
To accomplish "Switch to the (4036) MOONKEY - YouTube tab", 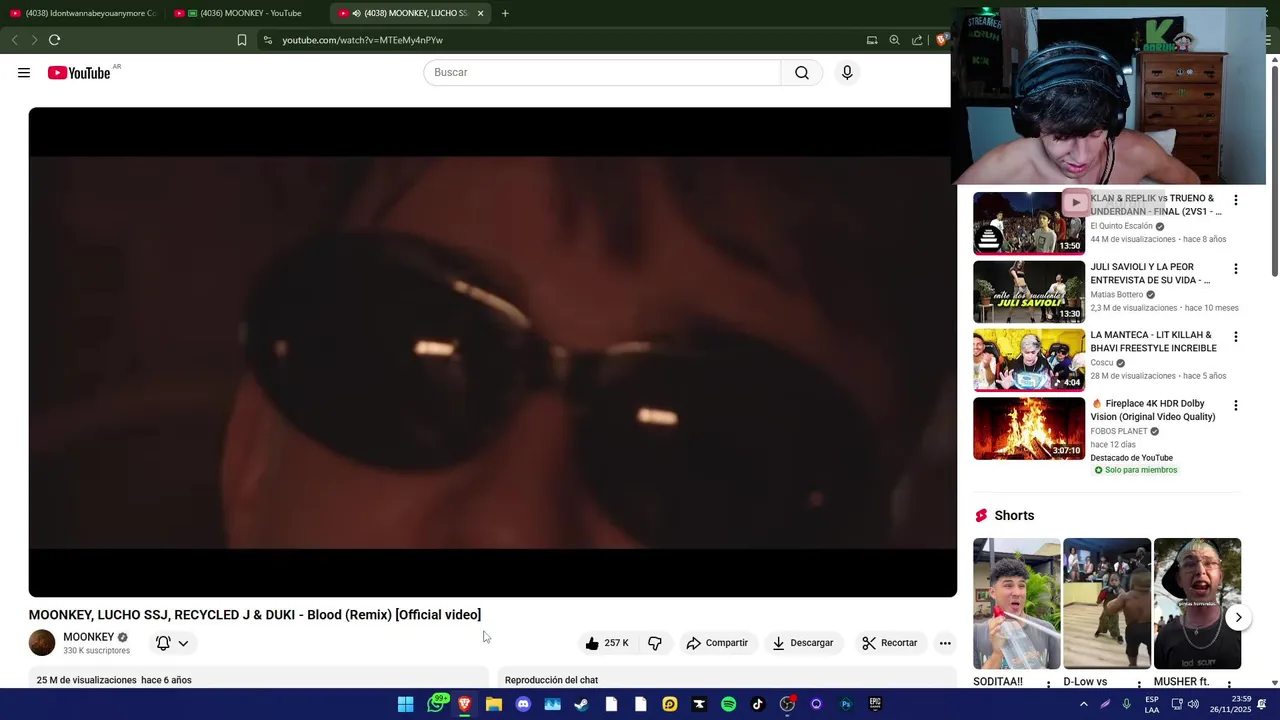I will coord(245,13).
